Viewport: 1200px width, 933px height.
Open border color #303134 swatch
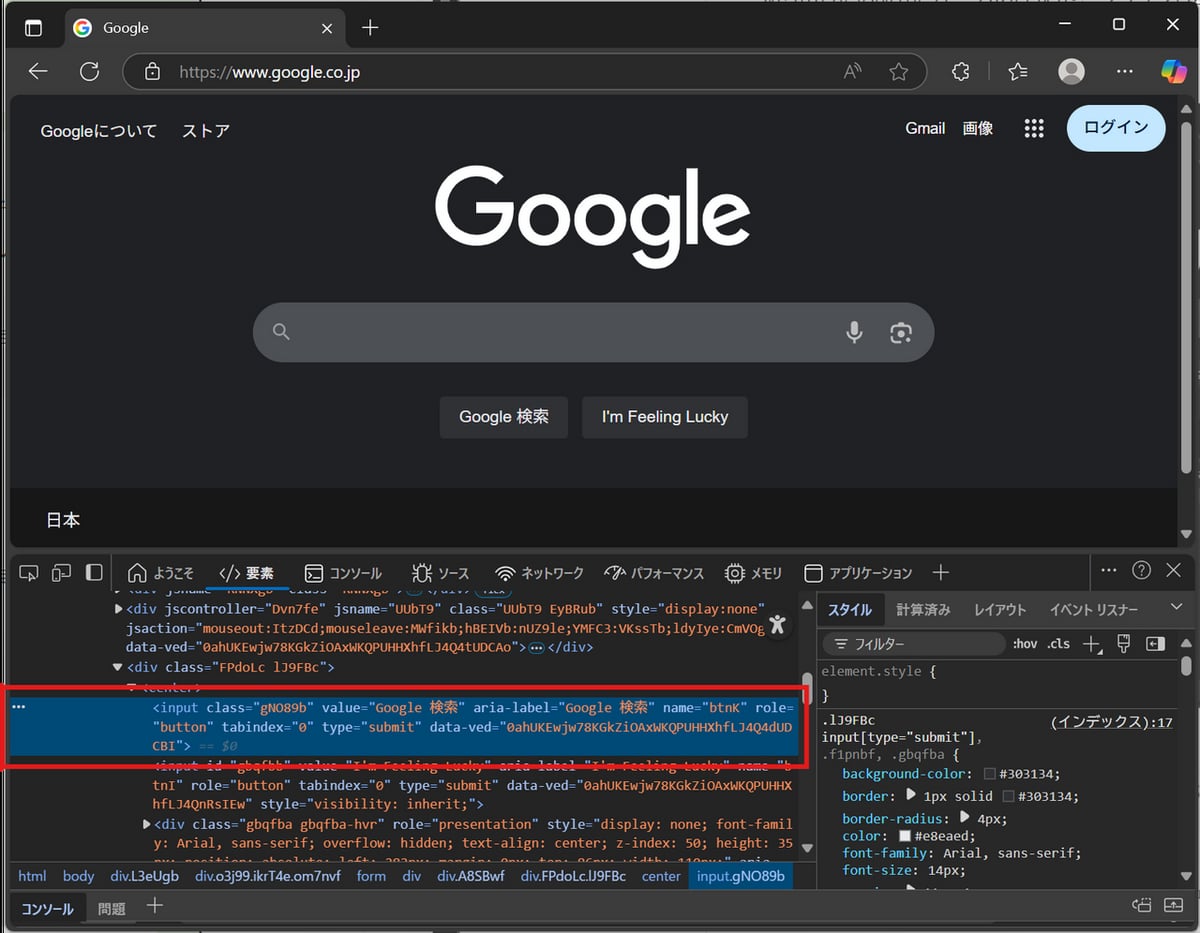point(1009,796)
